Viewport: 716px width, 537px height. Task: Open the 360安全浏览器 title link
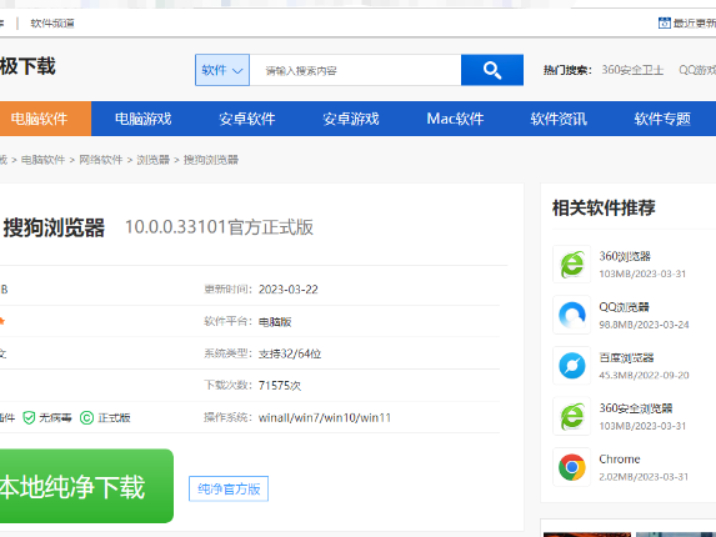[636, 408]
